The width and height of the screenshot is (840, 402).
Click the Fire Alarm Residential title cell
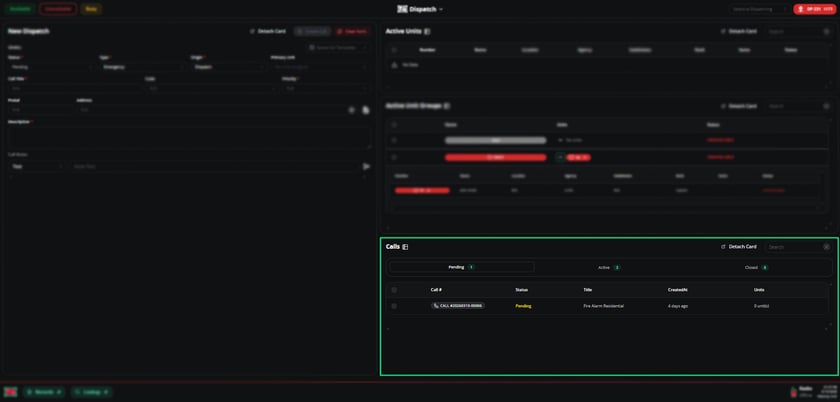[x=603, y=306]
